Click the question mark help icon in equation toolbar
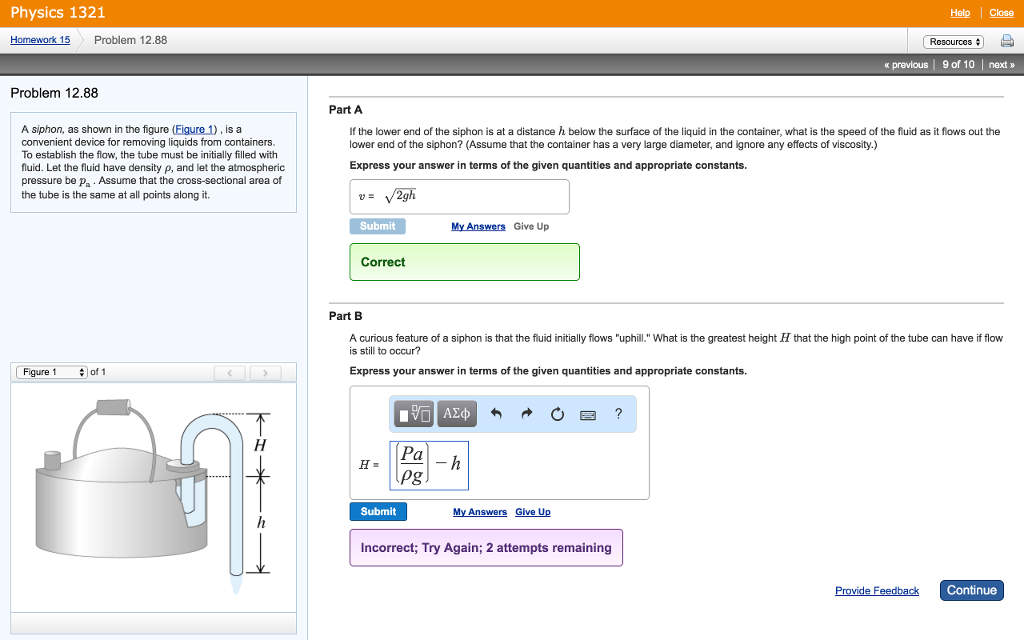The image size is (1024, 640). point(619,413)
